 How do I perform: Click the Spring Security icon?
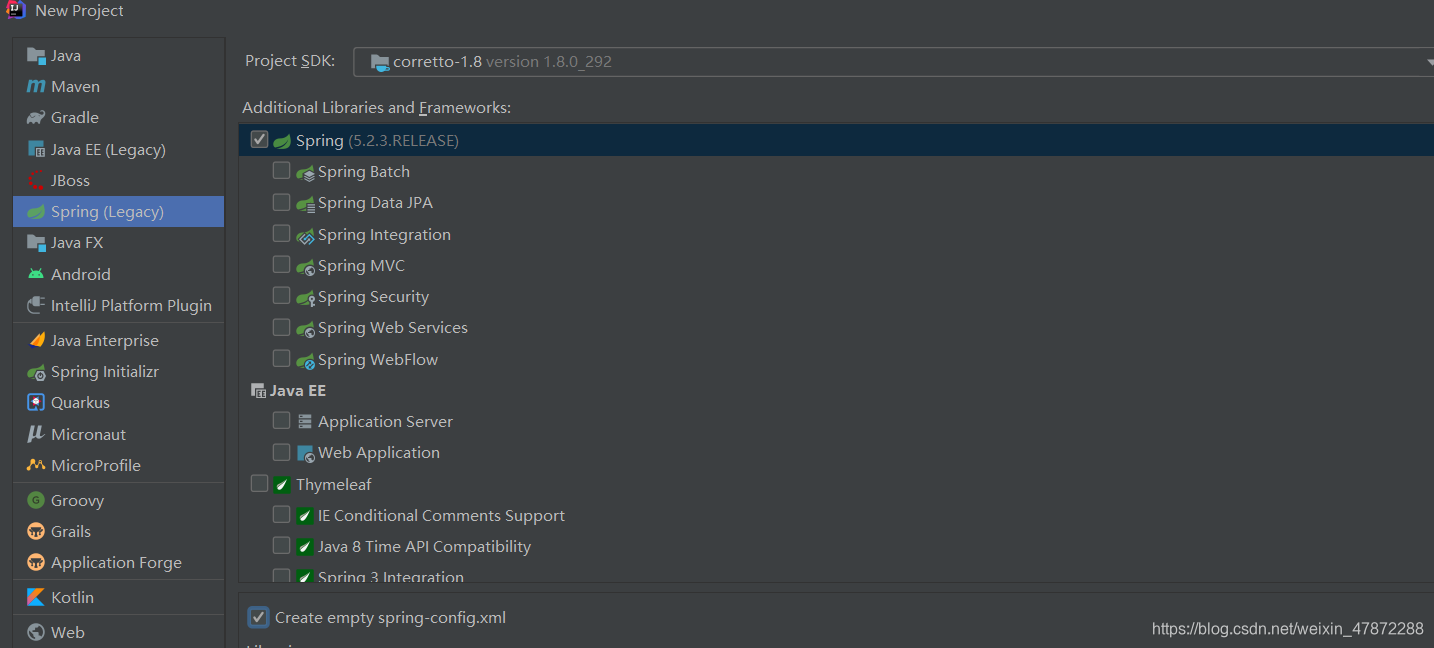click(305, 297)
